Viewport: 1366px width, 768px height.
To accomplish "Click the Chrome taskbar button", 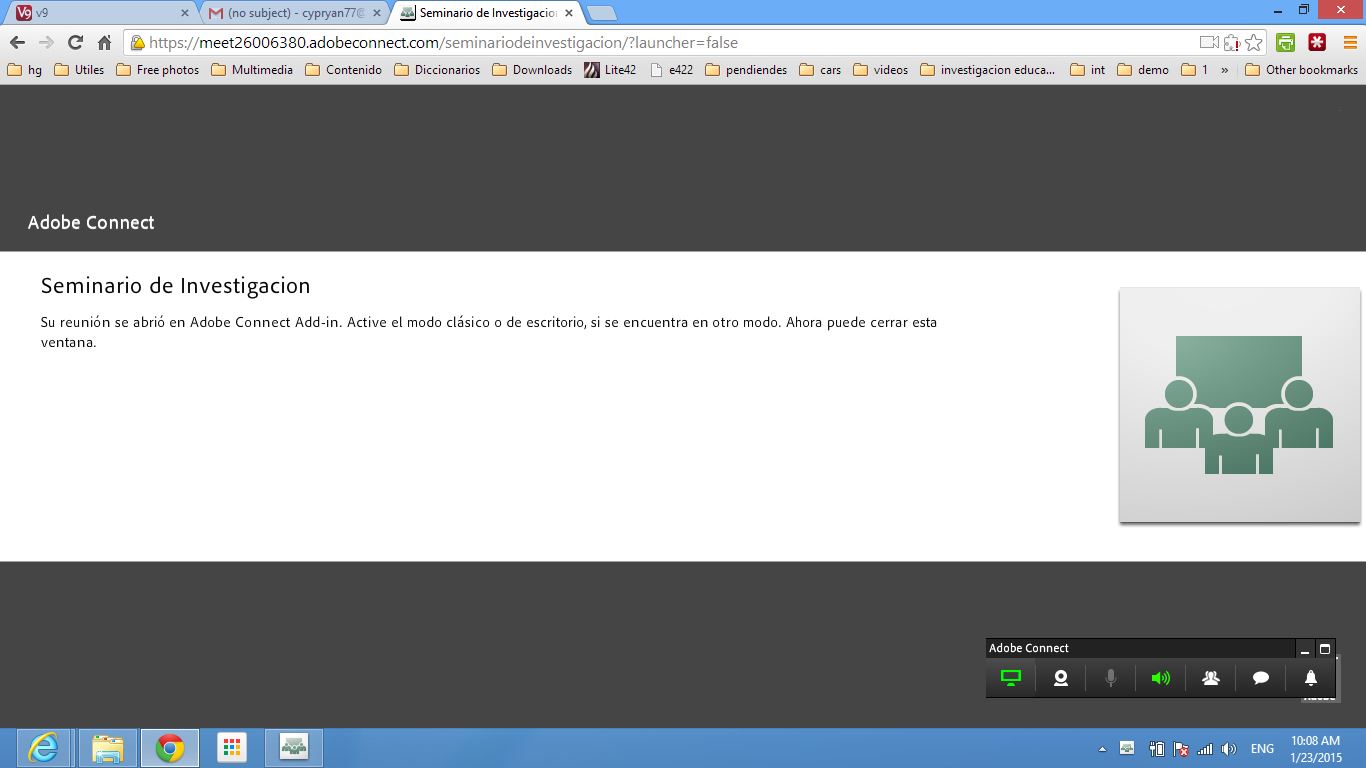I will (x=170, y=748).
